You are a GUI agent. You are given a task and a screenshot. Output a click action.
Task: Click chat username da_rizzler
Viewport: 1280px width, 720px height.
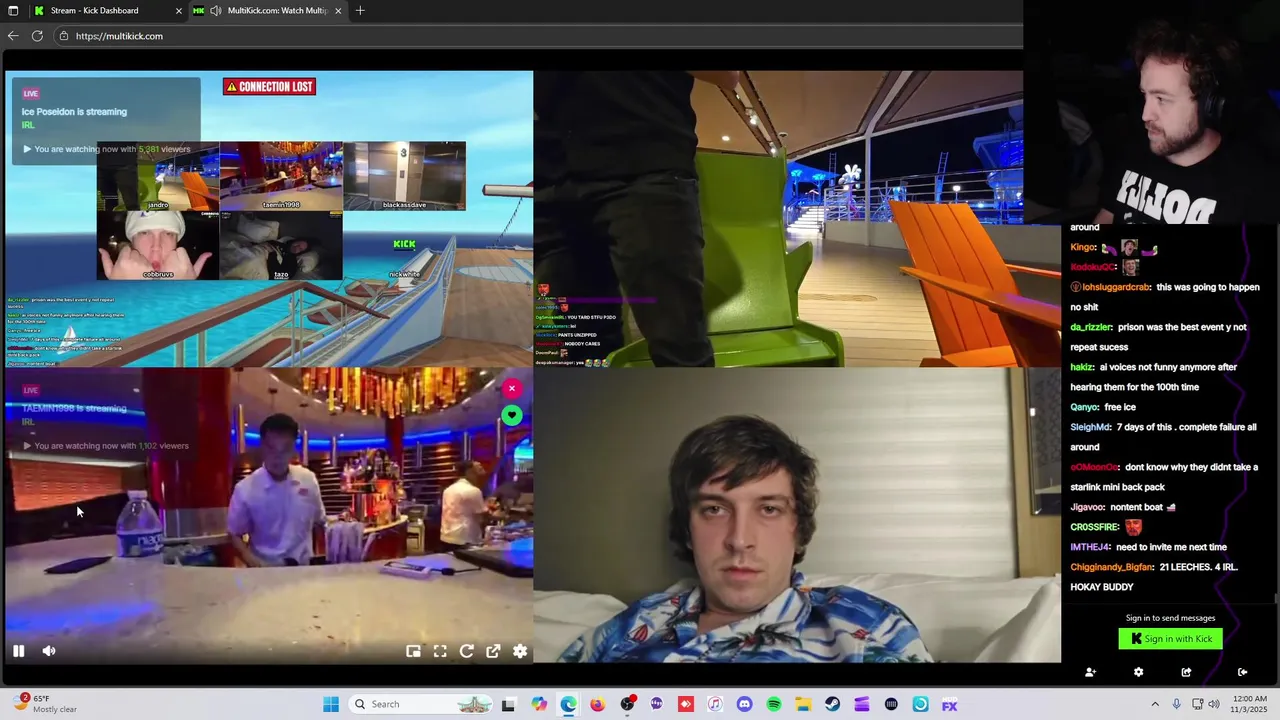[1092, 327]
